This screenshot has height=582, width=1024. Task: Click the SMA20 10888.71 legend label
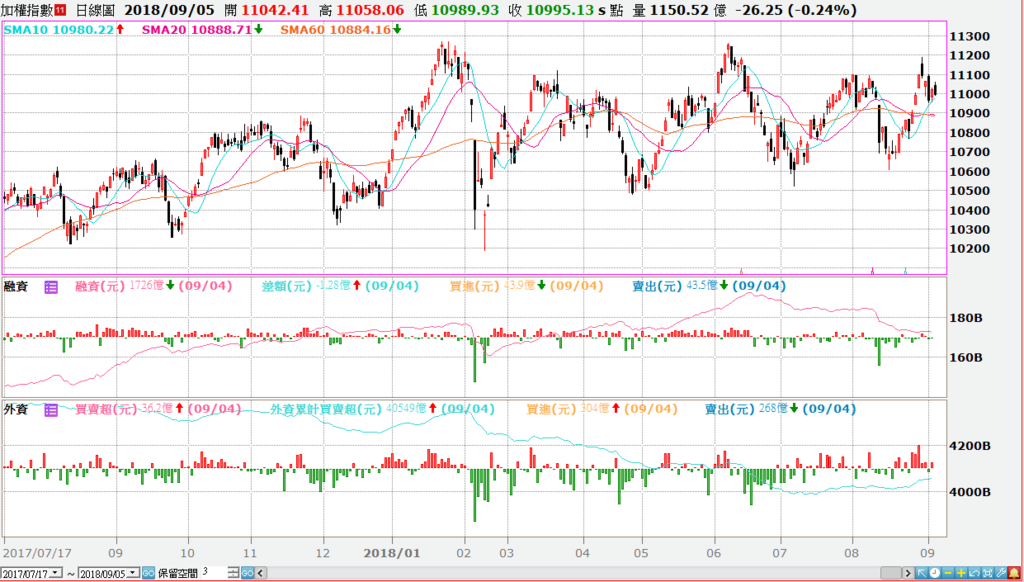pos(196,29)
